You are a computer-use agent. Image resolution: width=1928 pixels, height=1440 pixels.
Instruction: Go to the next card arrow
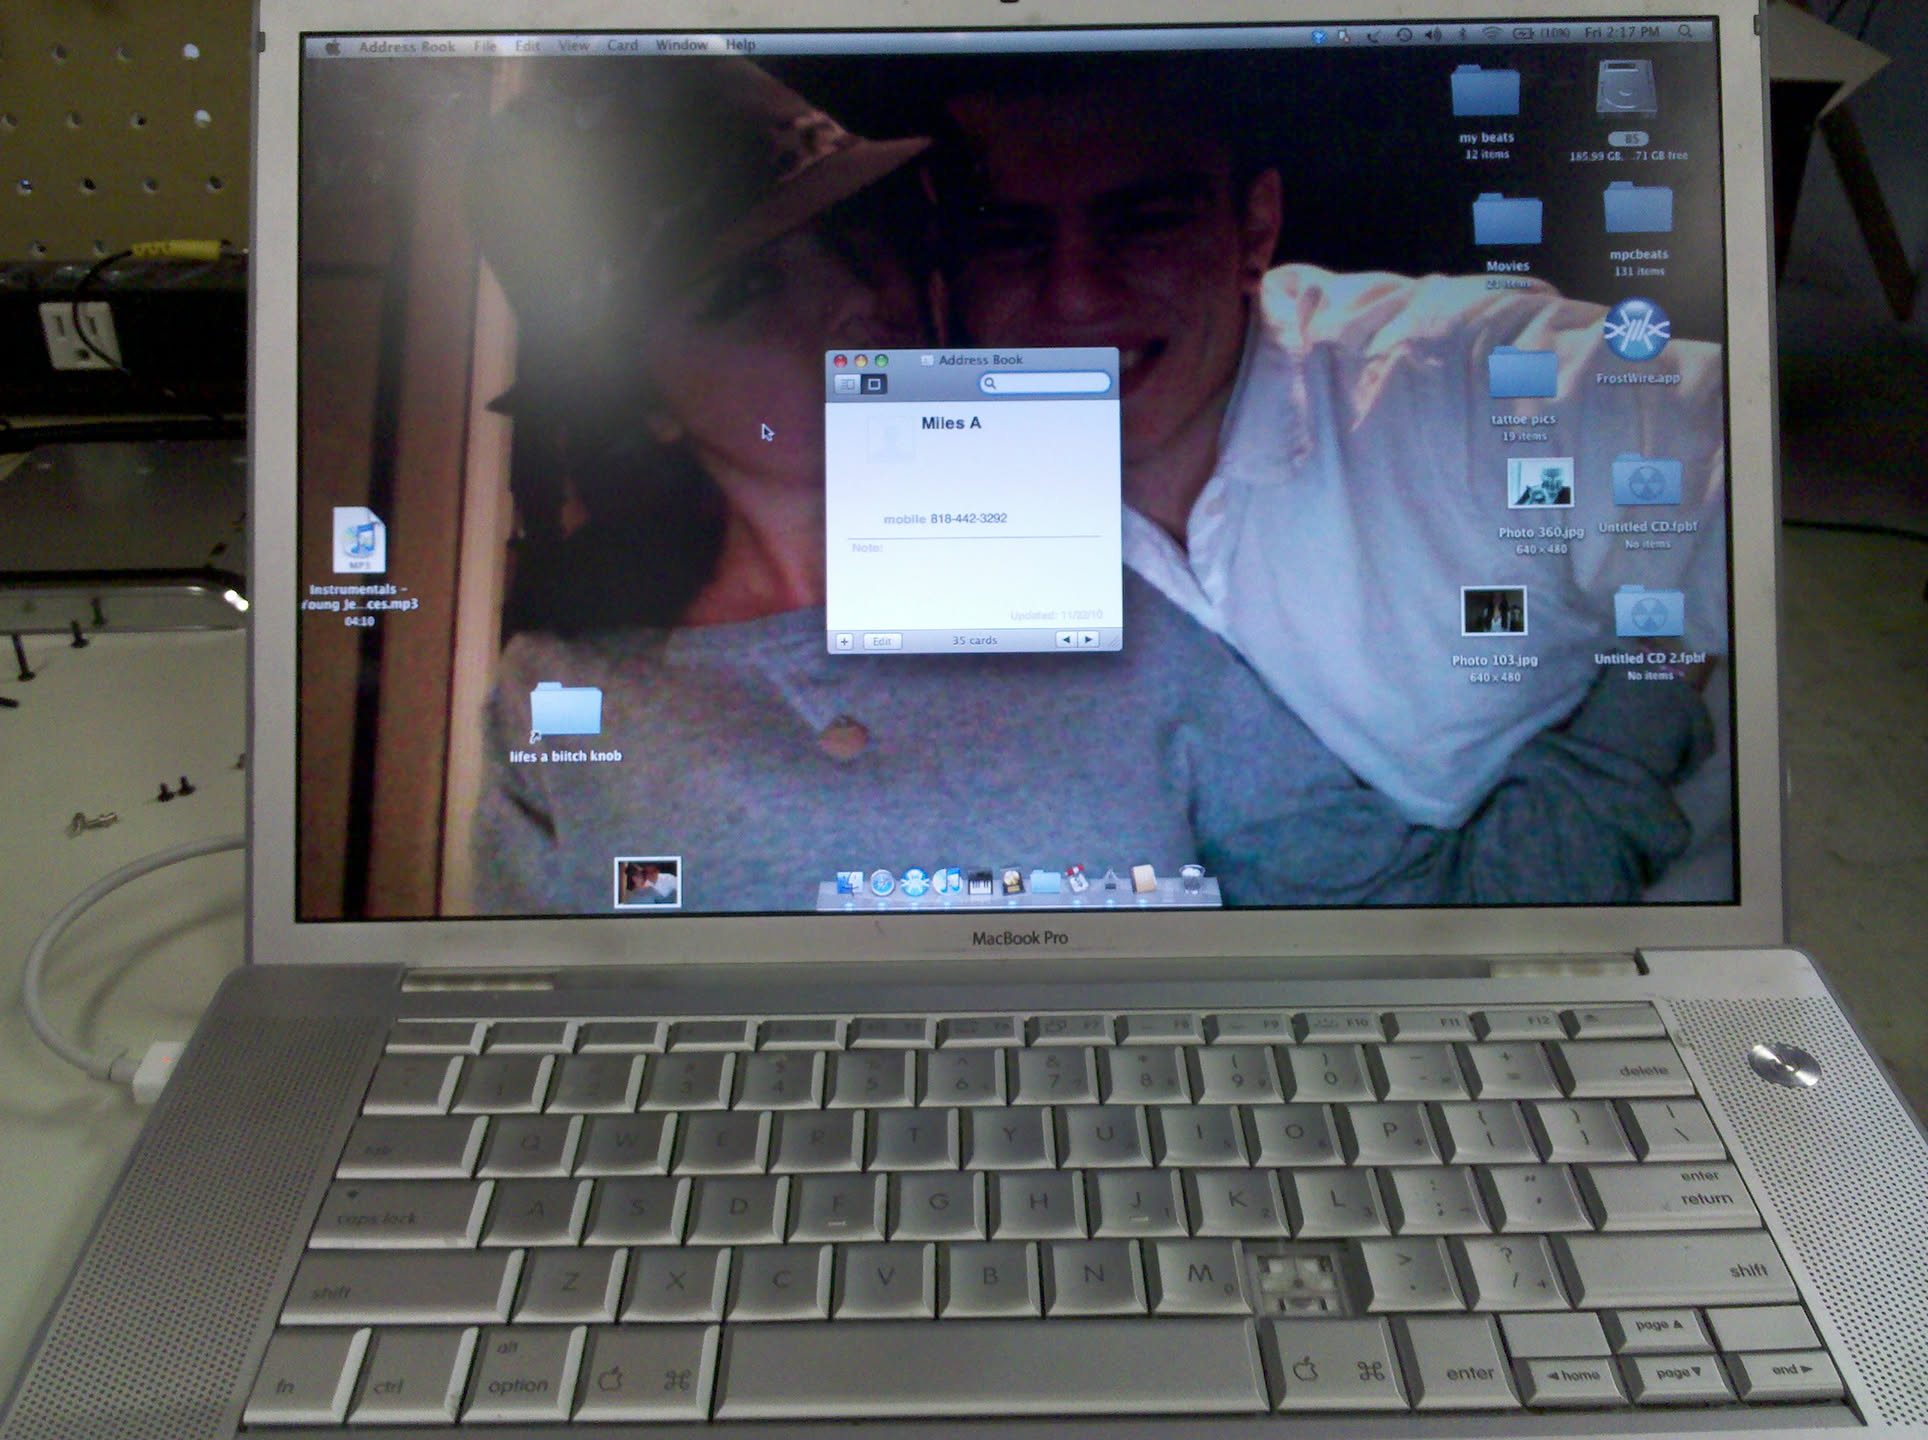[1089, 640]
